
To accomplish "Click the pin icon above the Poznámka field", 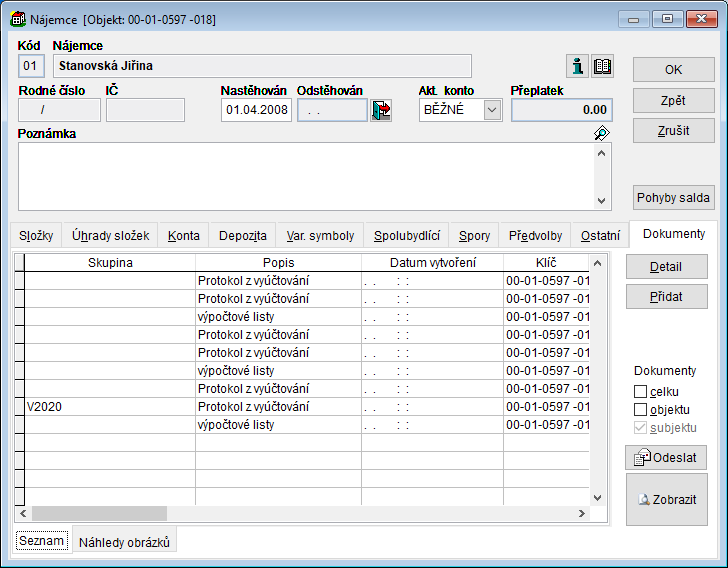I will pos(601,133).
